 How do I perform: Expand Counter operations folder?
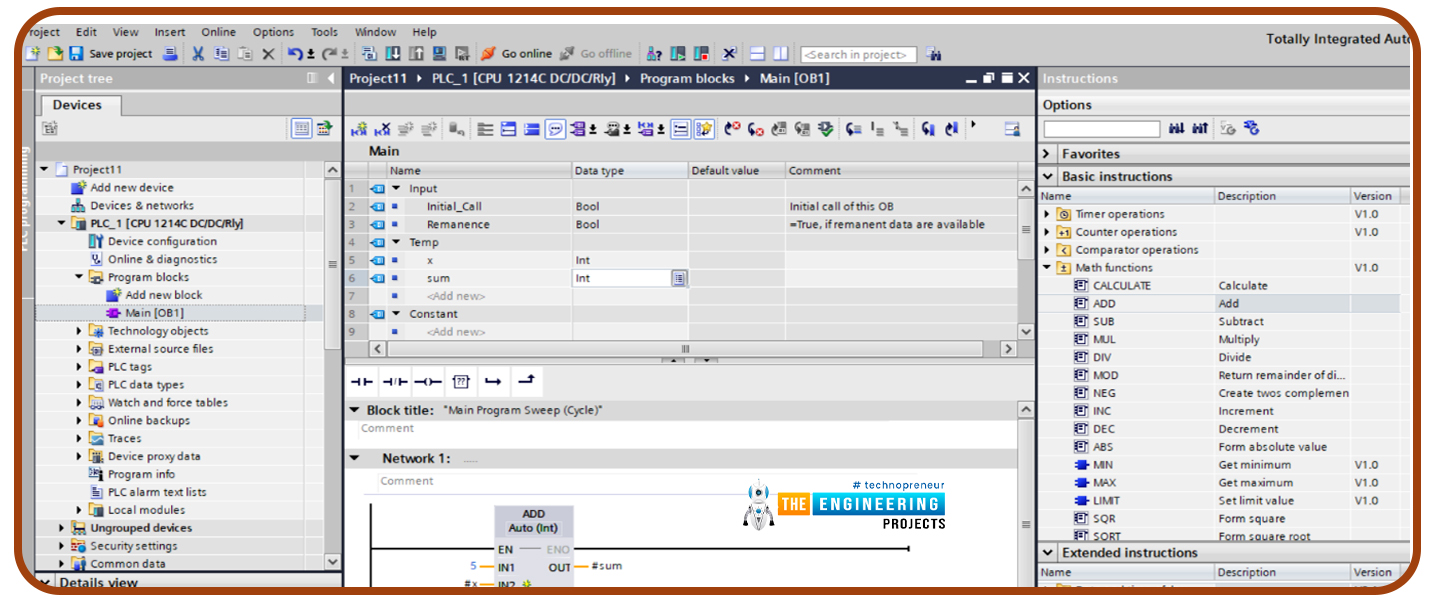[x=1047, y=232]
